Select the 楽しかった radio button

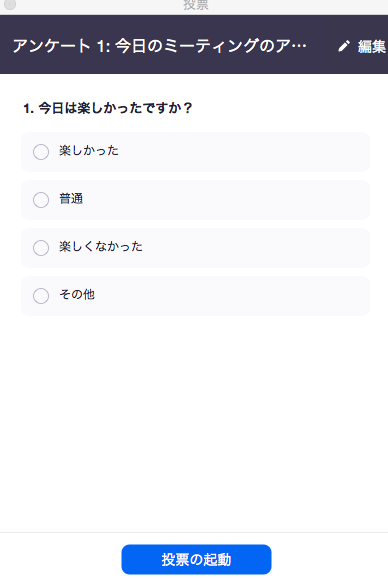(x=41, y=152)
